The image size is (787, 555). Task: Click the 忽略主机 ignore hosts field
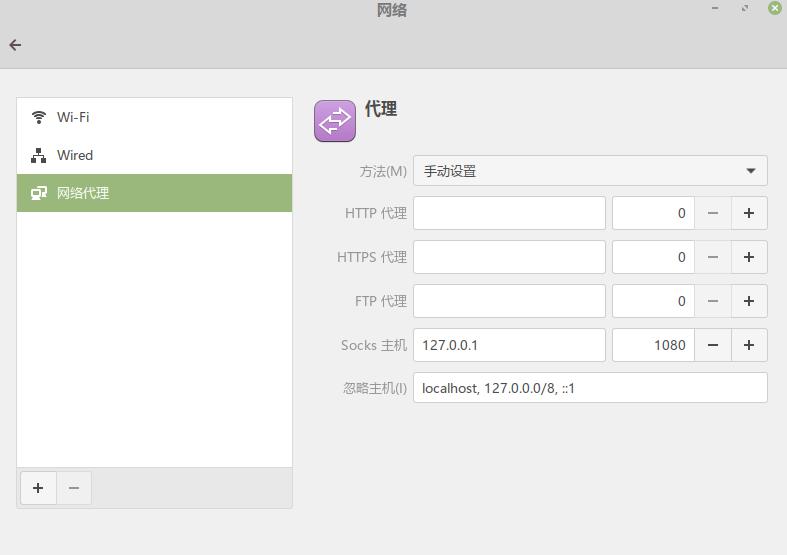(590, 388)
